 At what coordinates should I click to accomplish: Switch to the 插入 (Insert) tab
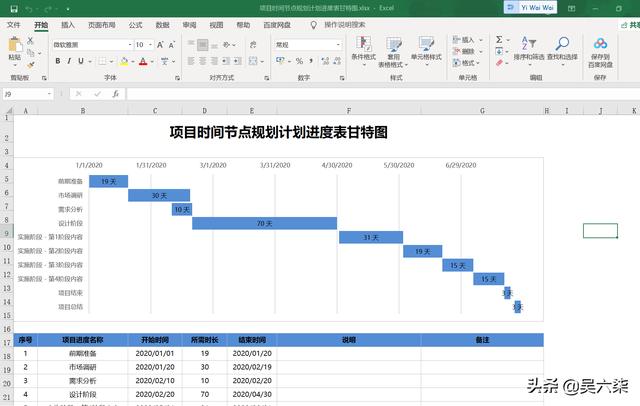[x=67, y=24]
